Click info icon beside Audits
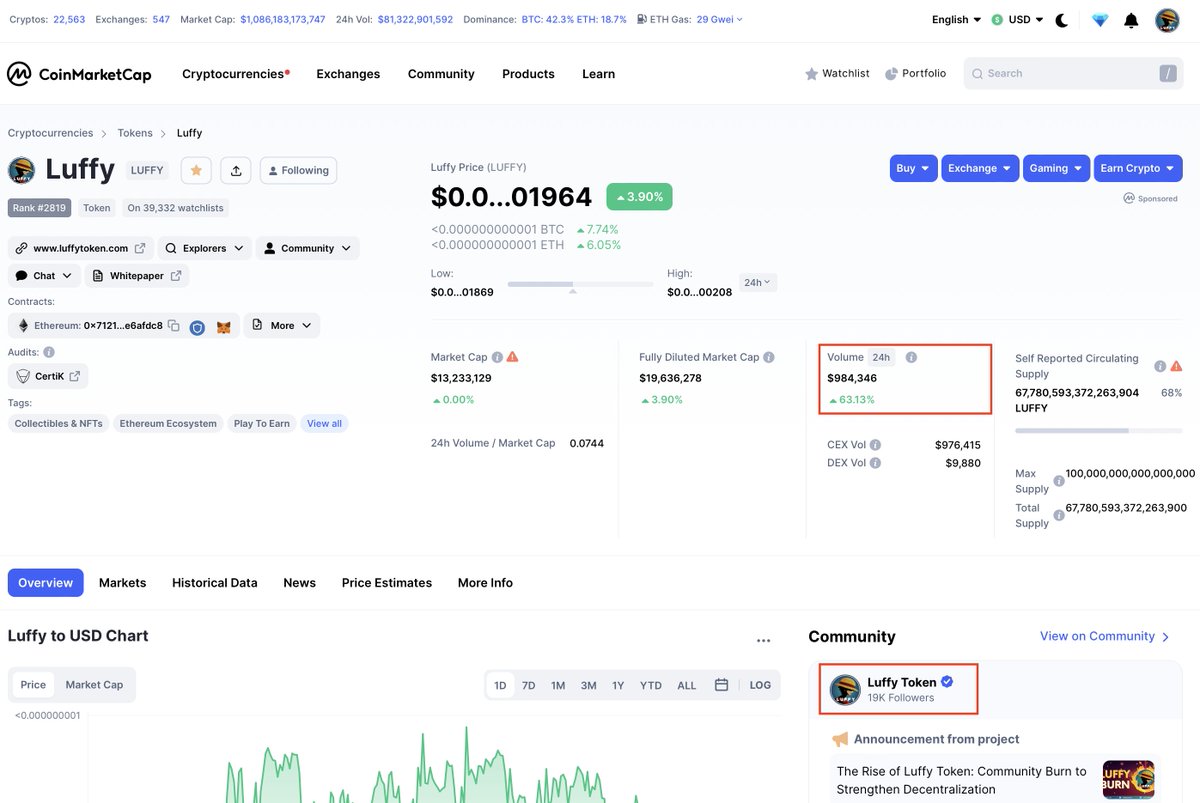The width and height of the screenshot is (1200, 803). coord(49,352)
